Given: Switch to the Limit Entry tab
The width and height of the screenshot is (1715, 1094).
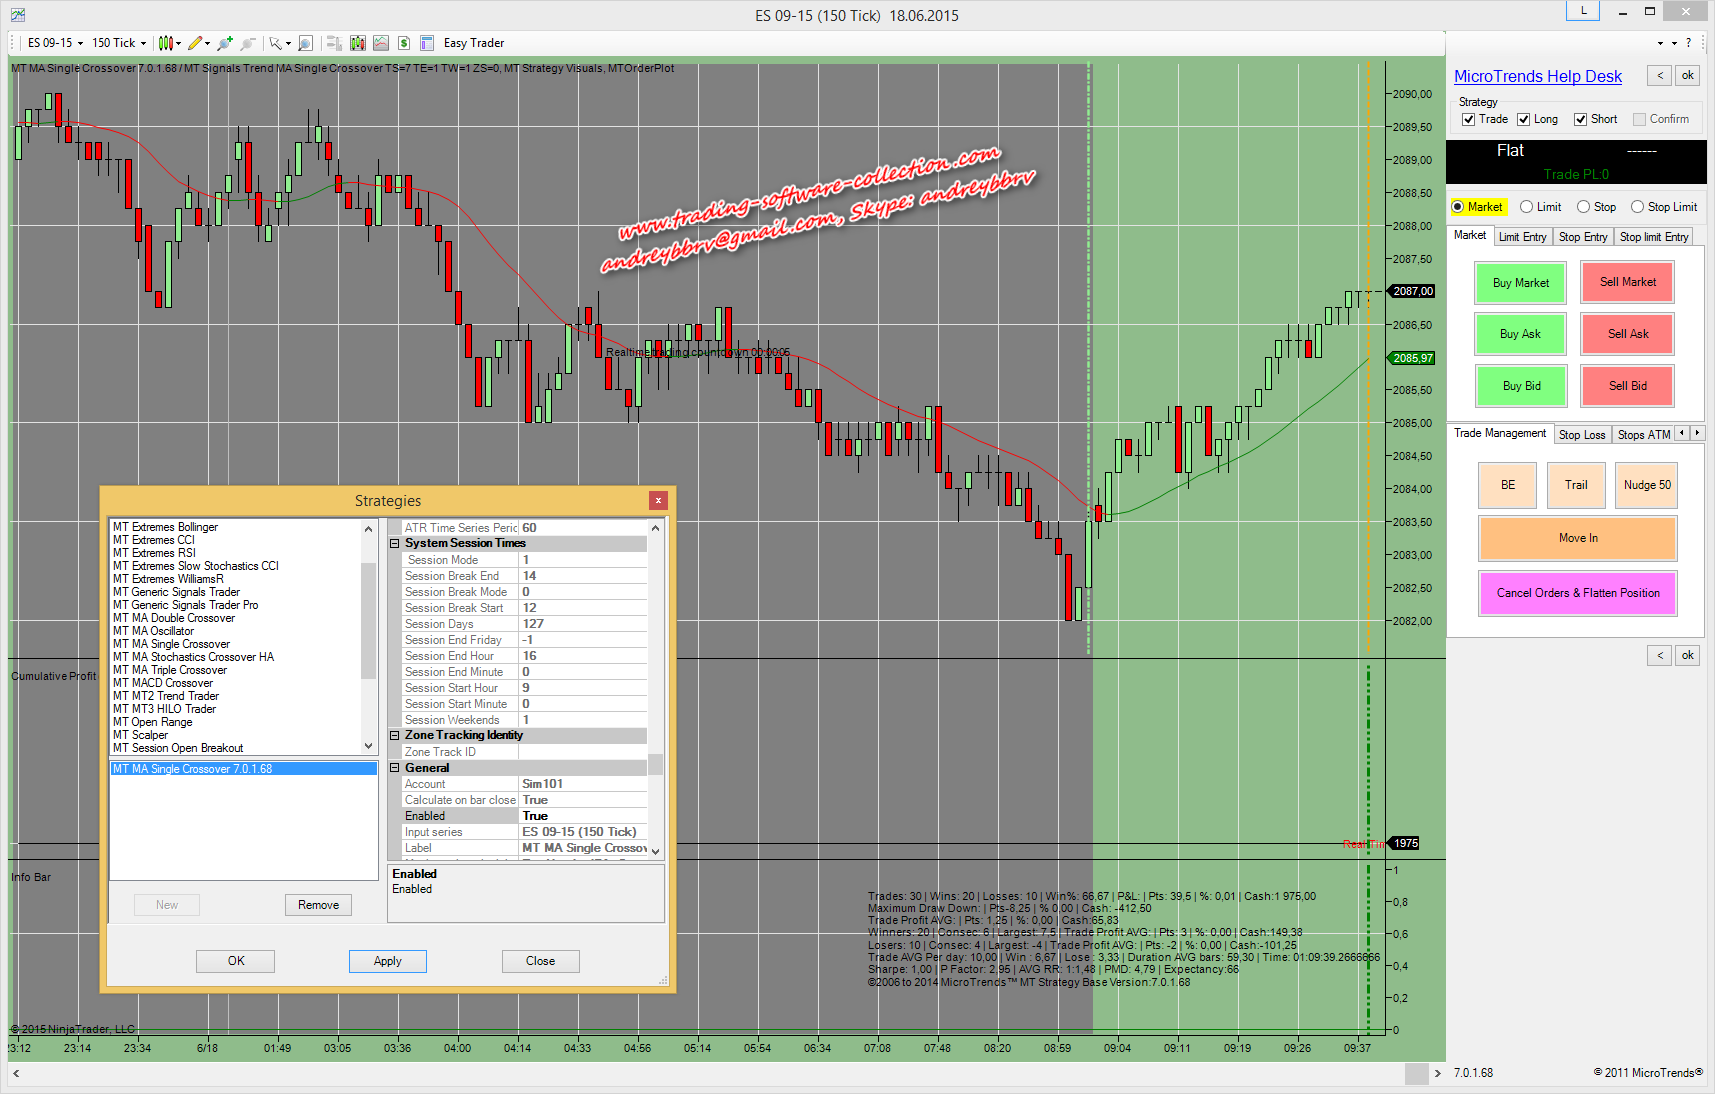Looking at the screenshot, I should pyautogui.click(x=1522, y=237).
